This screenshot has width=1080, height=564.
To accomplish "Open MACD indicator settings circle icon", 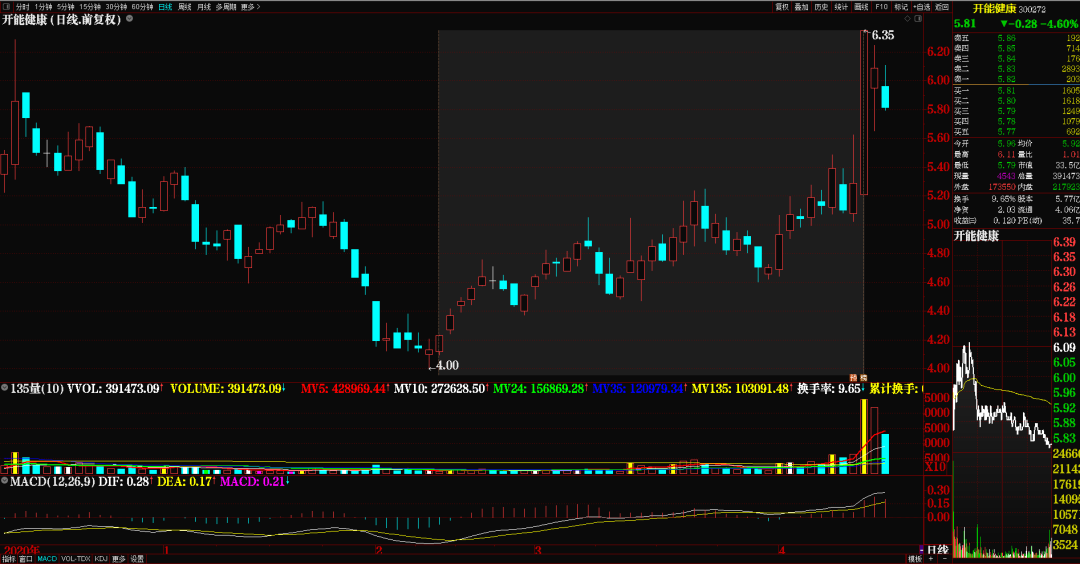I will coord(5,481).
